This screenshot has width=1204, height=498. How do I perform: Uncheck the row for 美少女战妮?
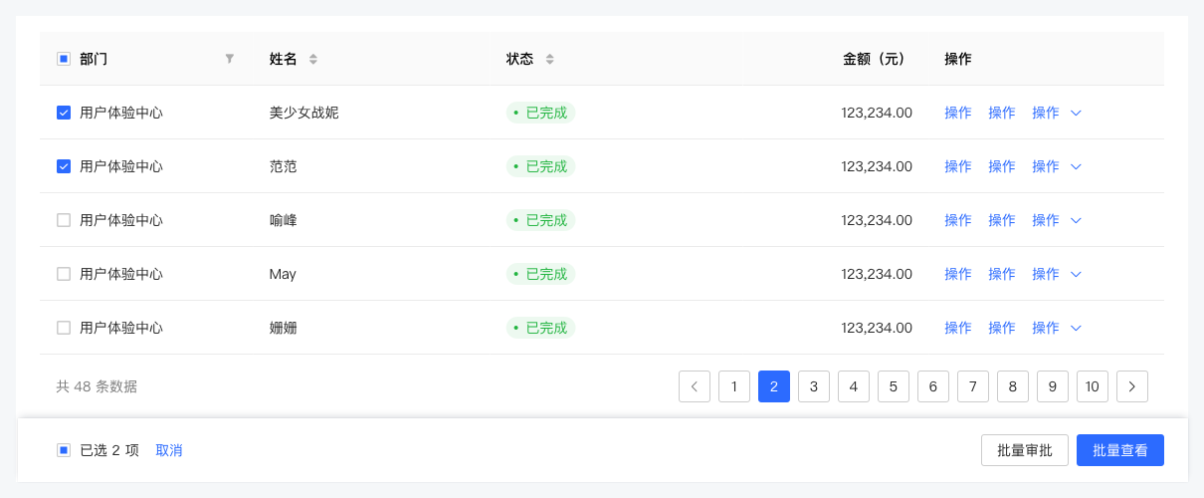coord(64,113)
